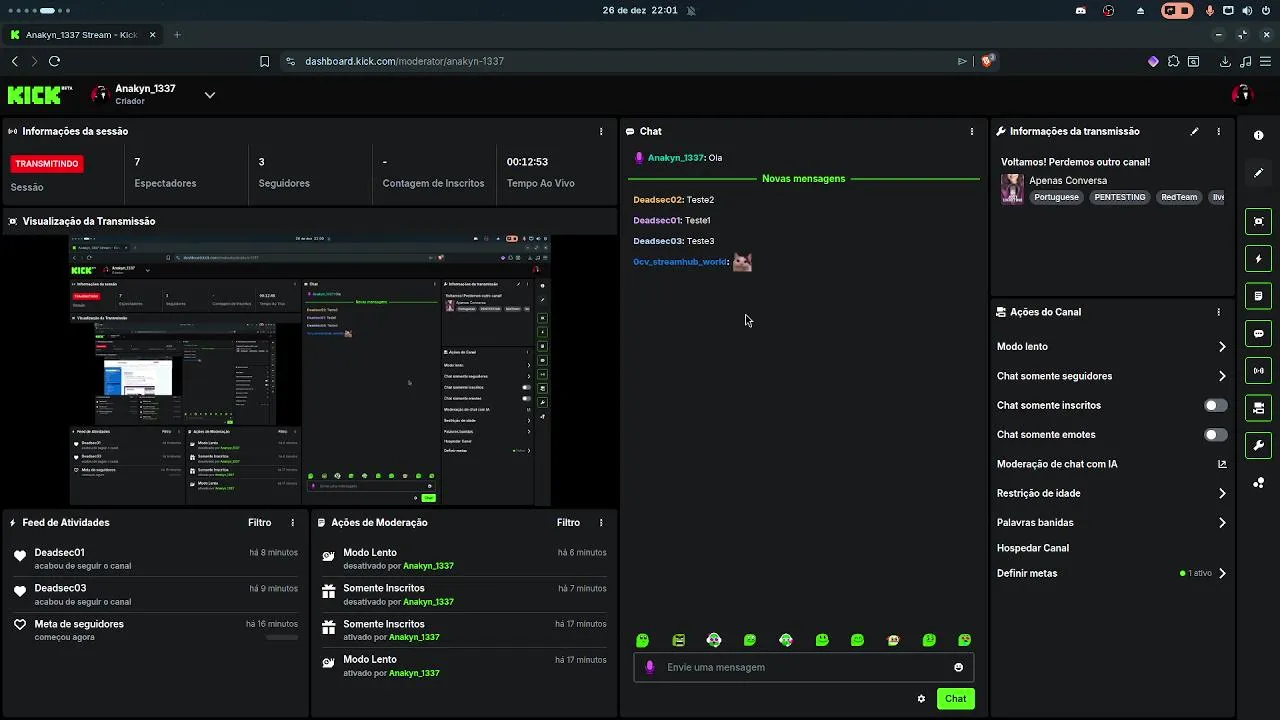Click the Deadsec03 follow activity entry
Image resolution: width=1280 pixels, height=720 pixels.
tap(155, 594)
